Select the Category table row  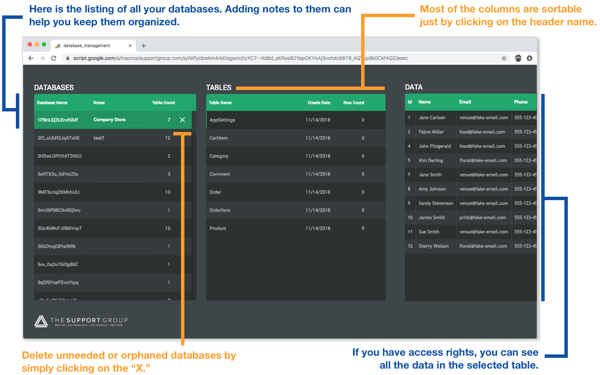[296, 156]
